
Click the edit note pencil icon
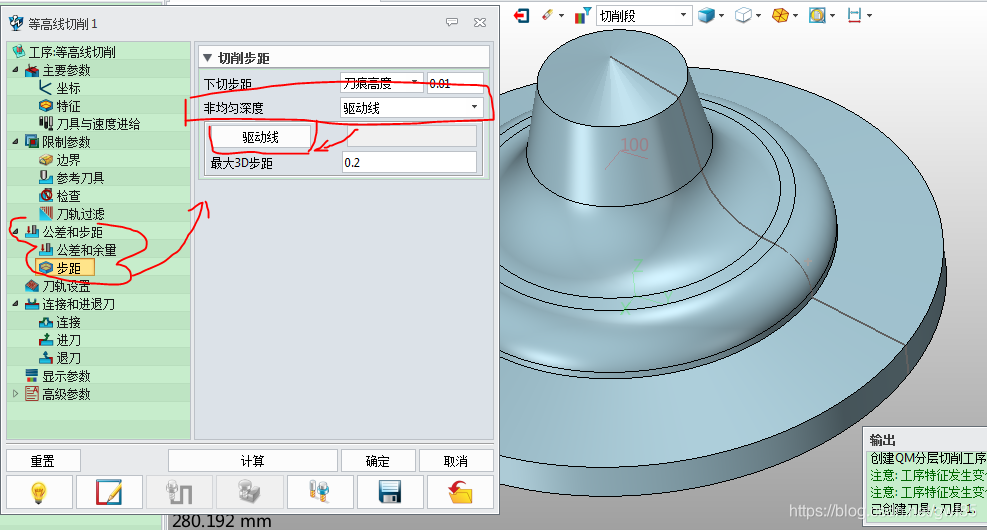click(110, 492)
